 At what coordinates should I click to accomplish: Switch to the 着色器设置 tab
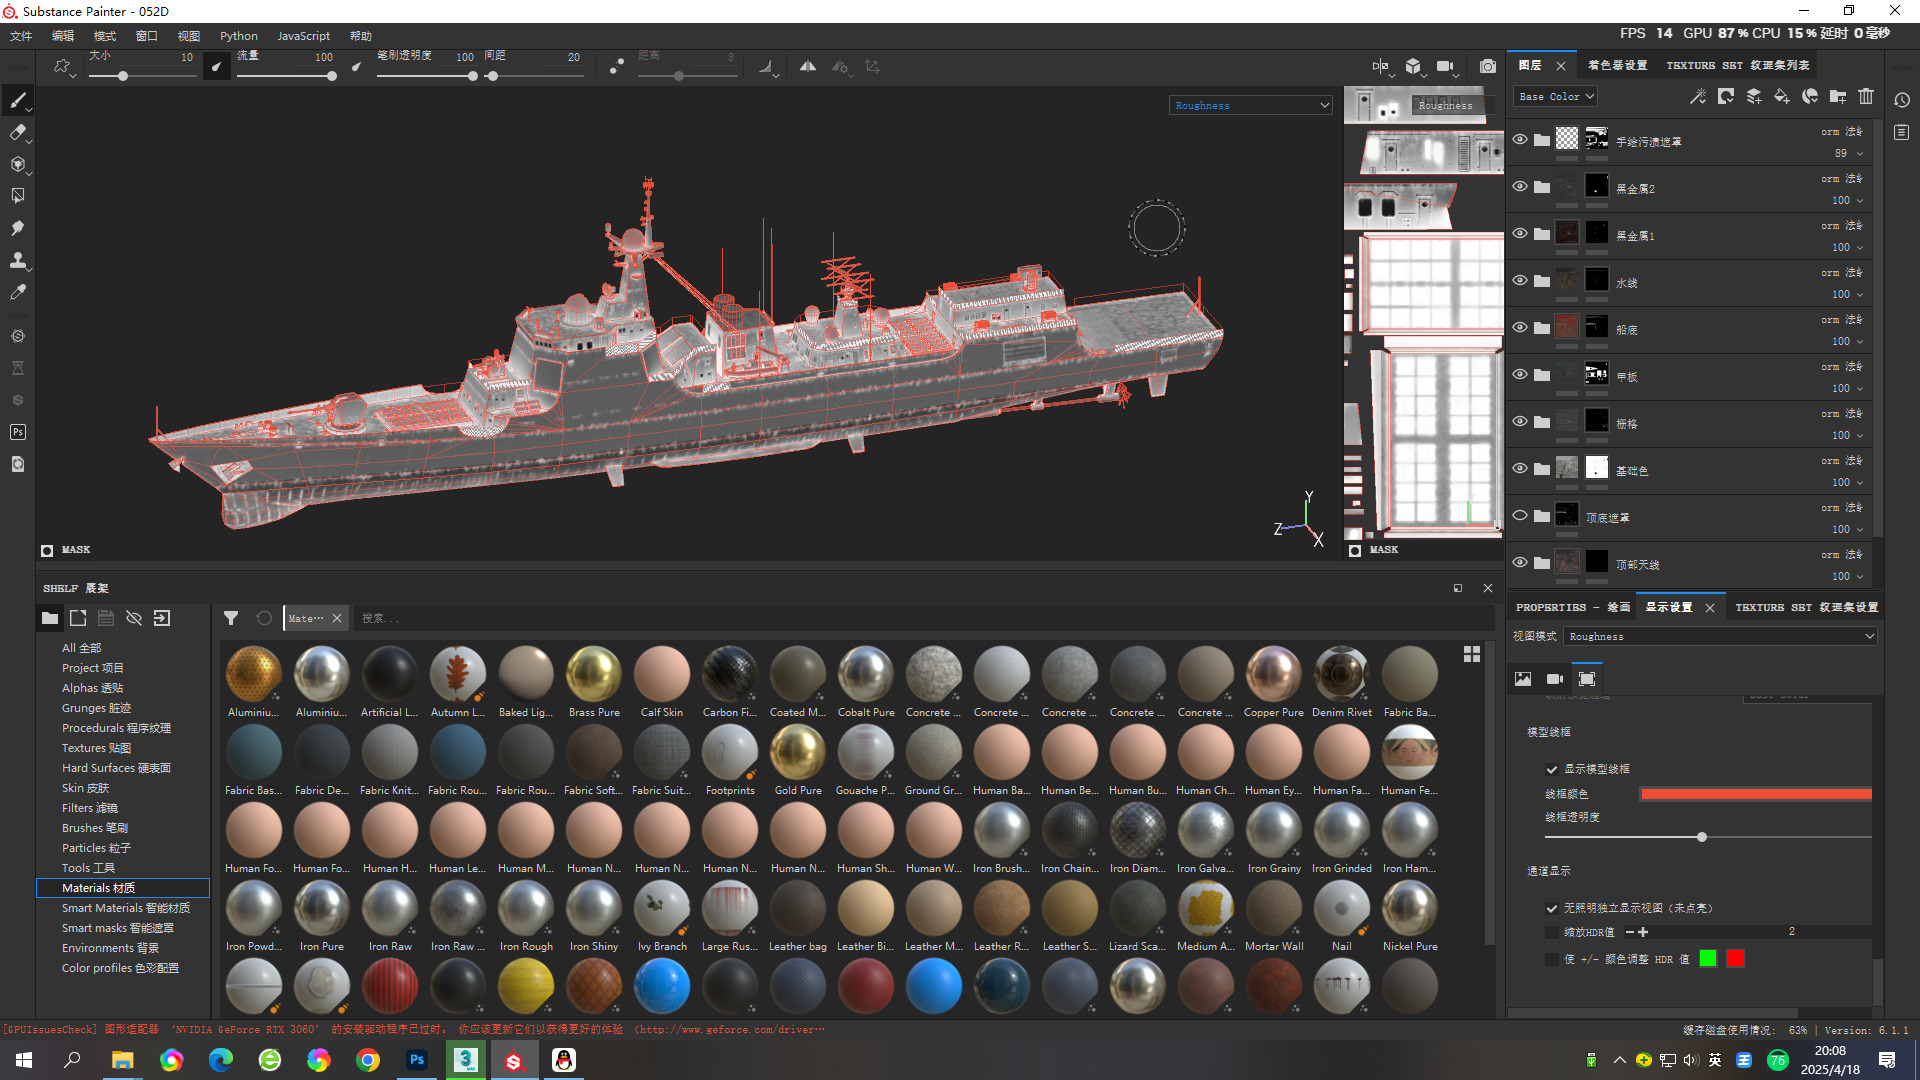[1617, 65]
